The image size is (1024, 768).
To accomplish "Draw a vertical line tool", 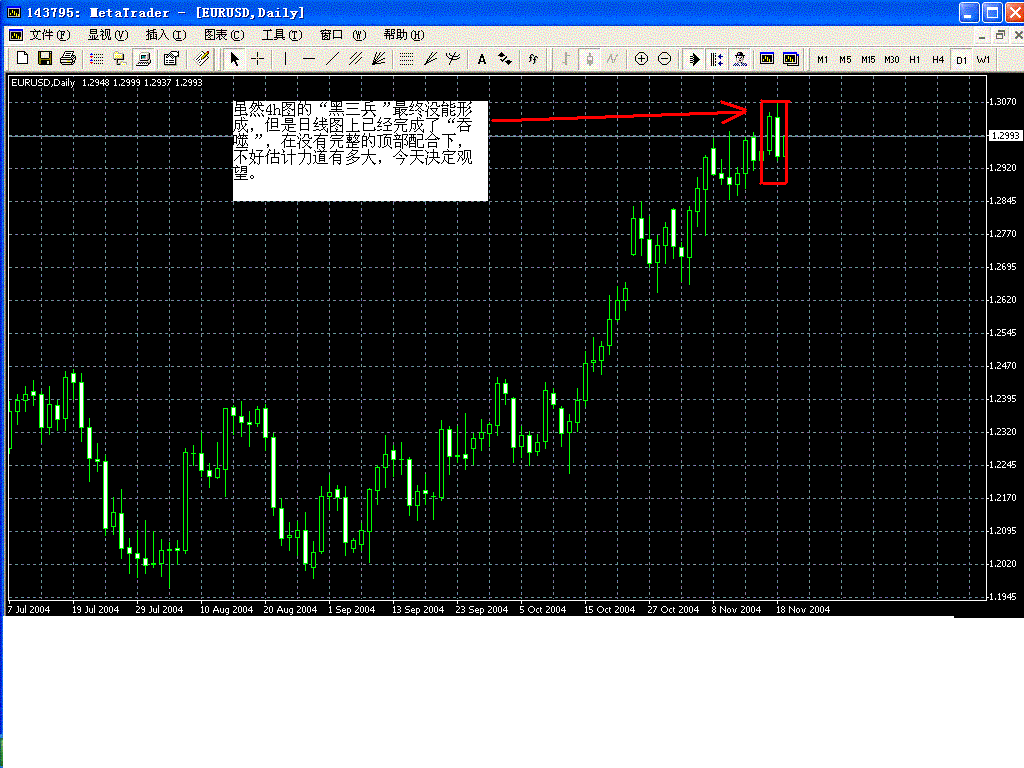I will point(285,59).
